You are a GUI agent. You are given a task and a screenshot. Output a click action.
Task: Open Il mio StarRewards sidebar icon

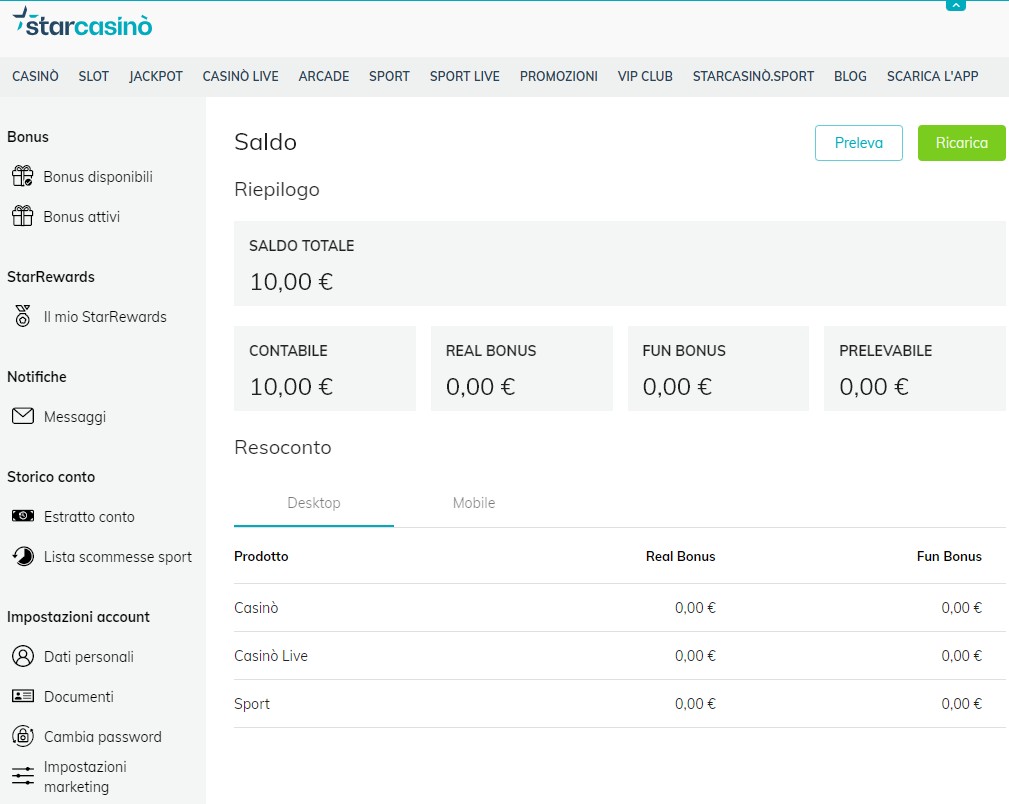click(23, 316)
